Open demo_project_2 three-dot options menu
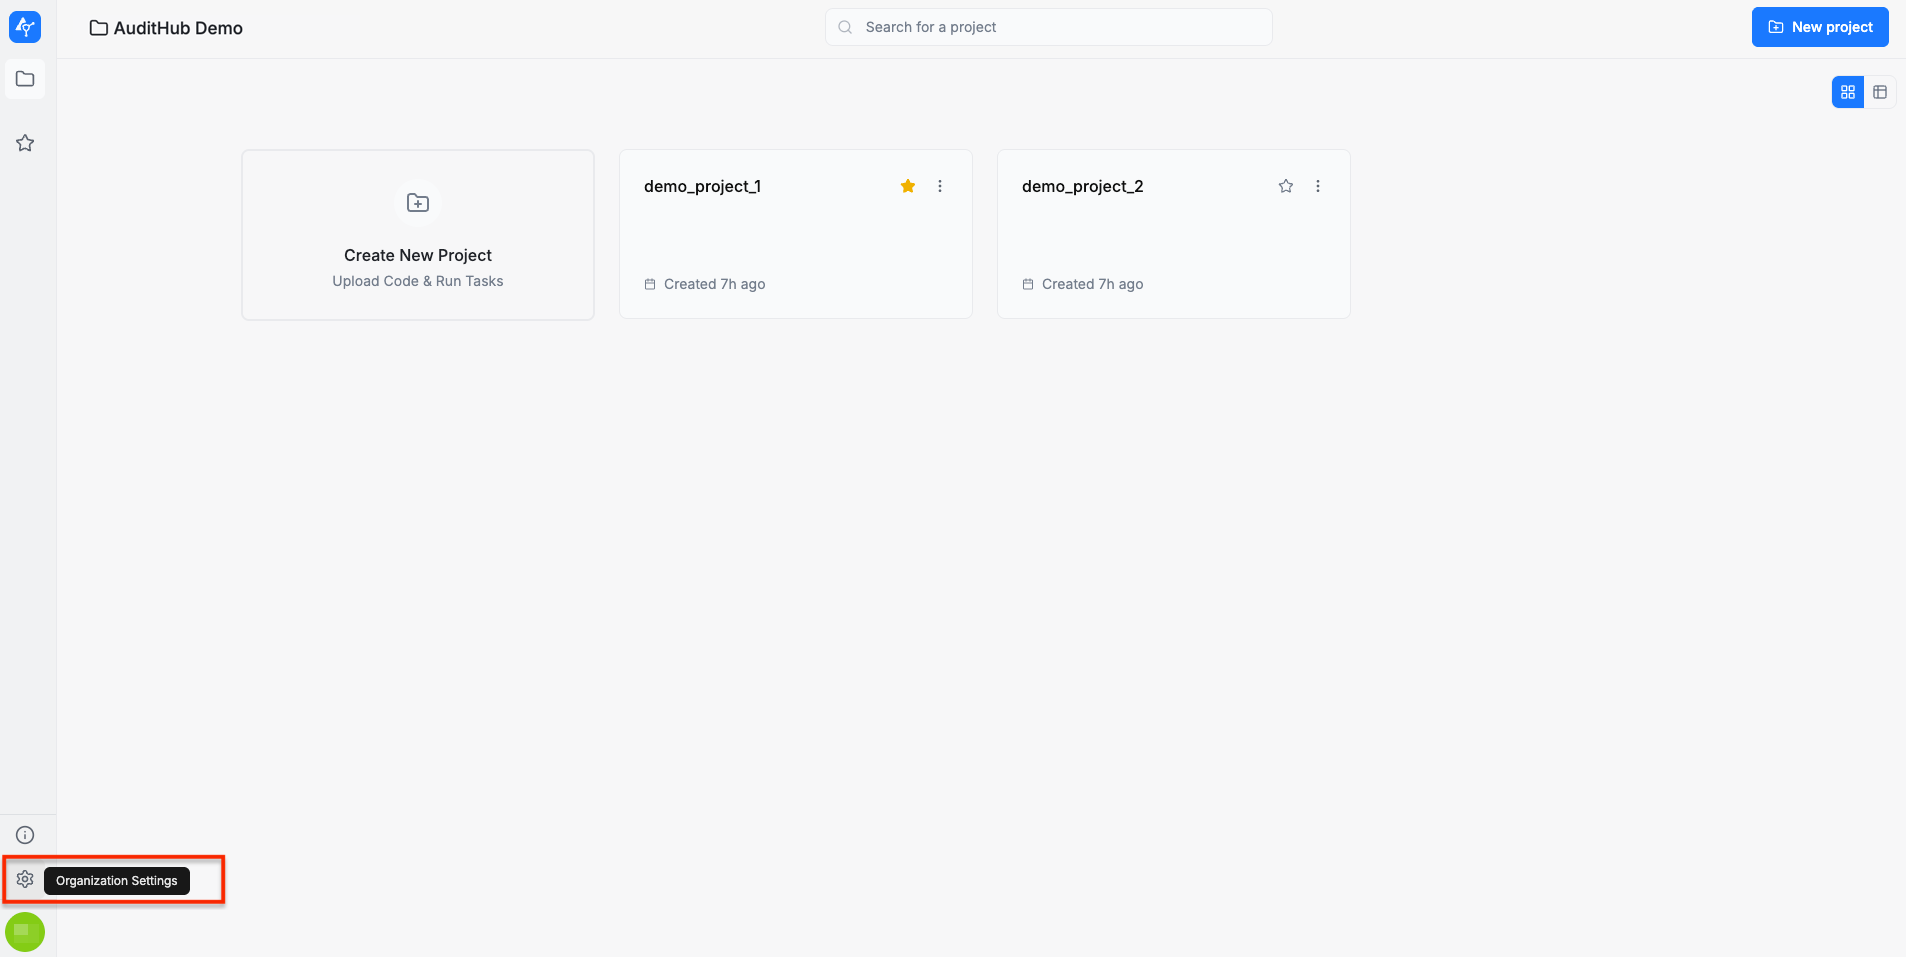 pyautogui.click(x=1318, y=186)
